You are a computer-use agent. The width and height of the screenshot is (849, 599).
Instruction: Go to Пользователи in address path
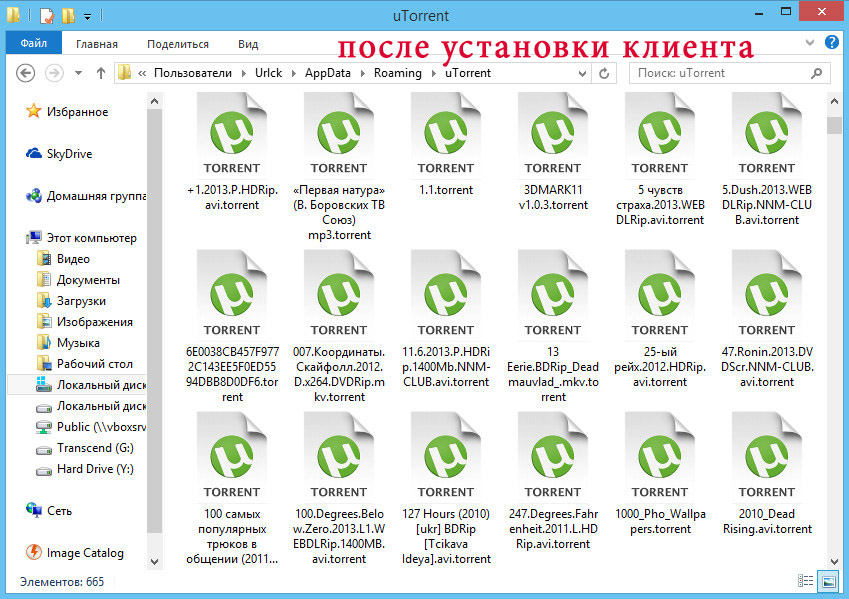pyautogui.click(x=192, y=73)
